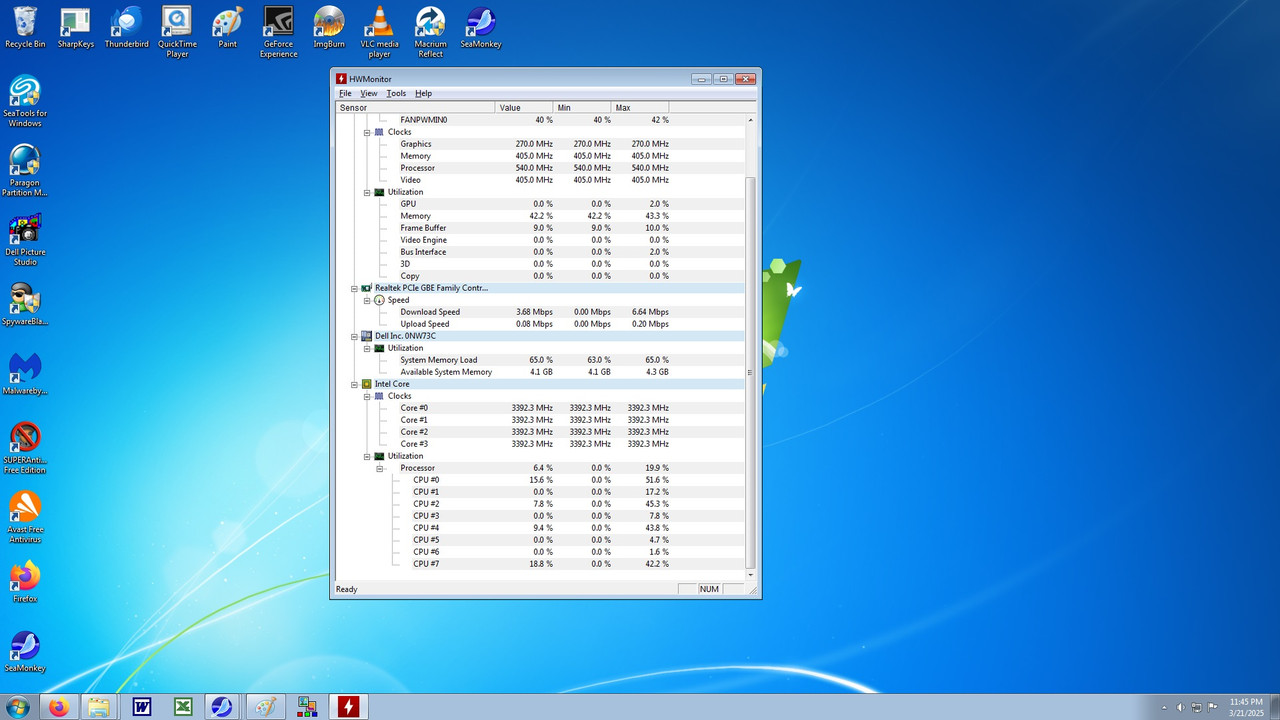Click the Speed gauge icon in sensor tree
1280x720 pixels.
click(379, 300)
